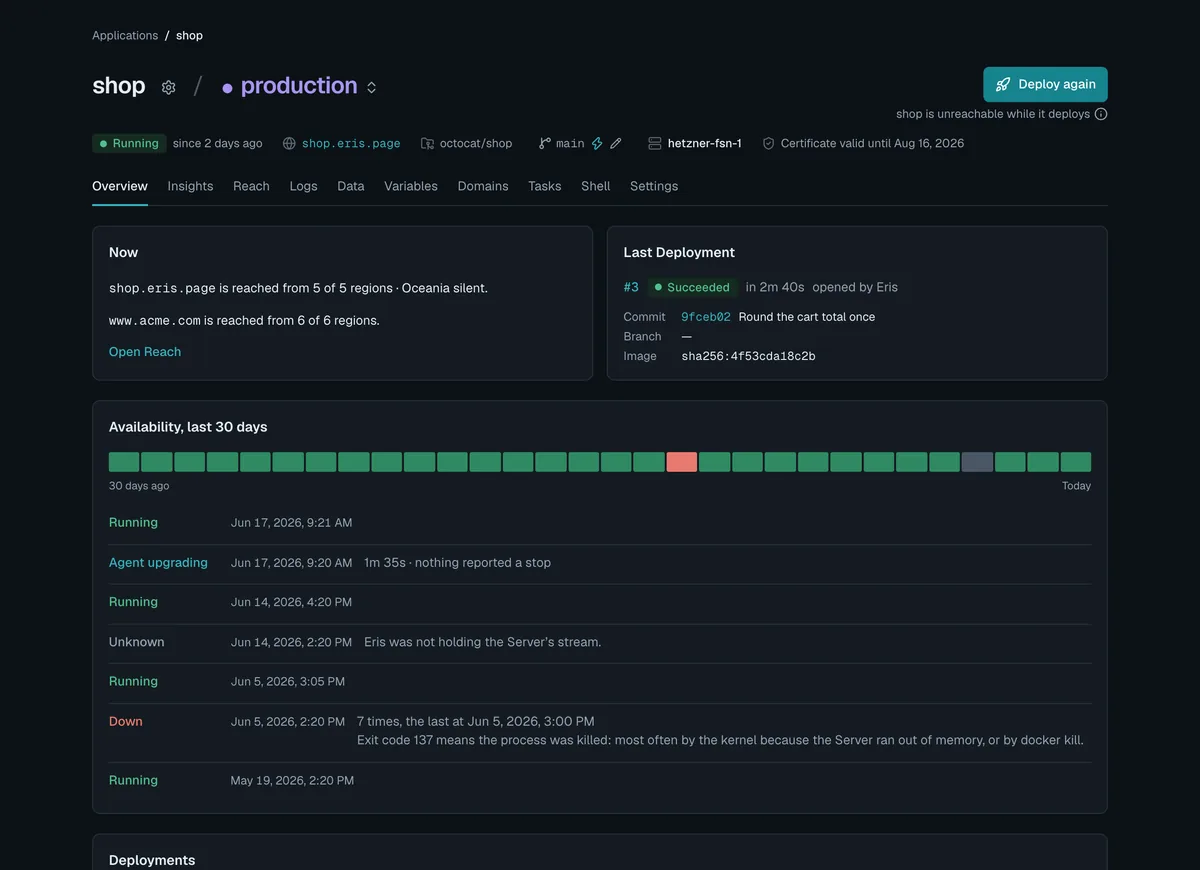Click the production environment name
Image resolution: width=1200 pixels, height=870 pixels.
click(x=299, y=86)
